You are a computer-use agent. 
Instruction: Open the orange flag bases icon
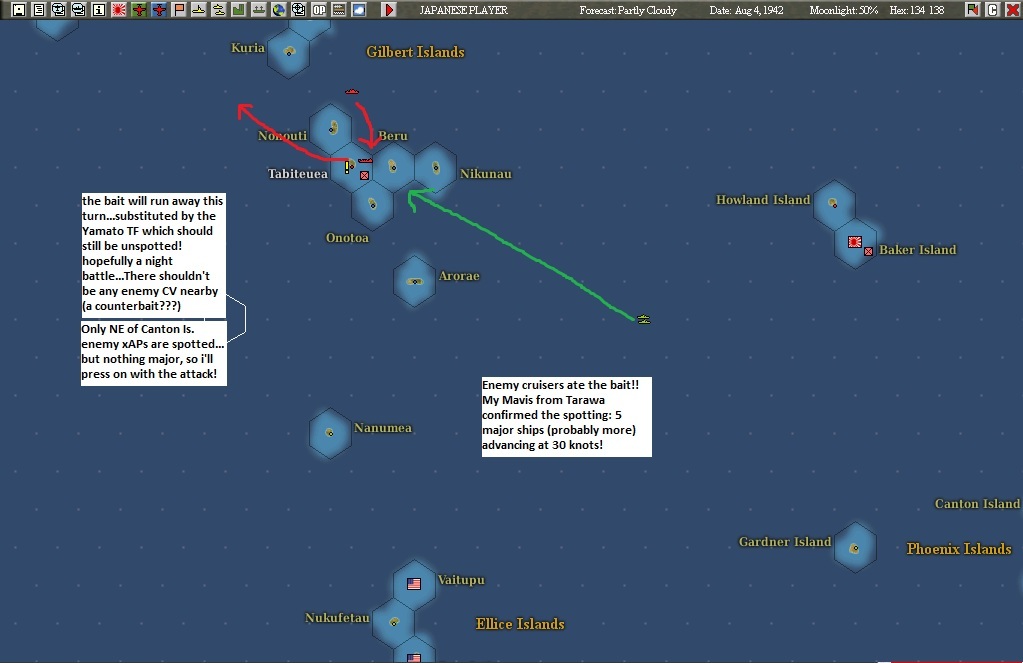[x=179, y=10]
